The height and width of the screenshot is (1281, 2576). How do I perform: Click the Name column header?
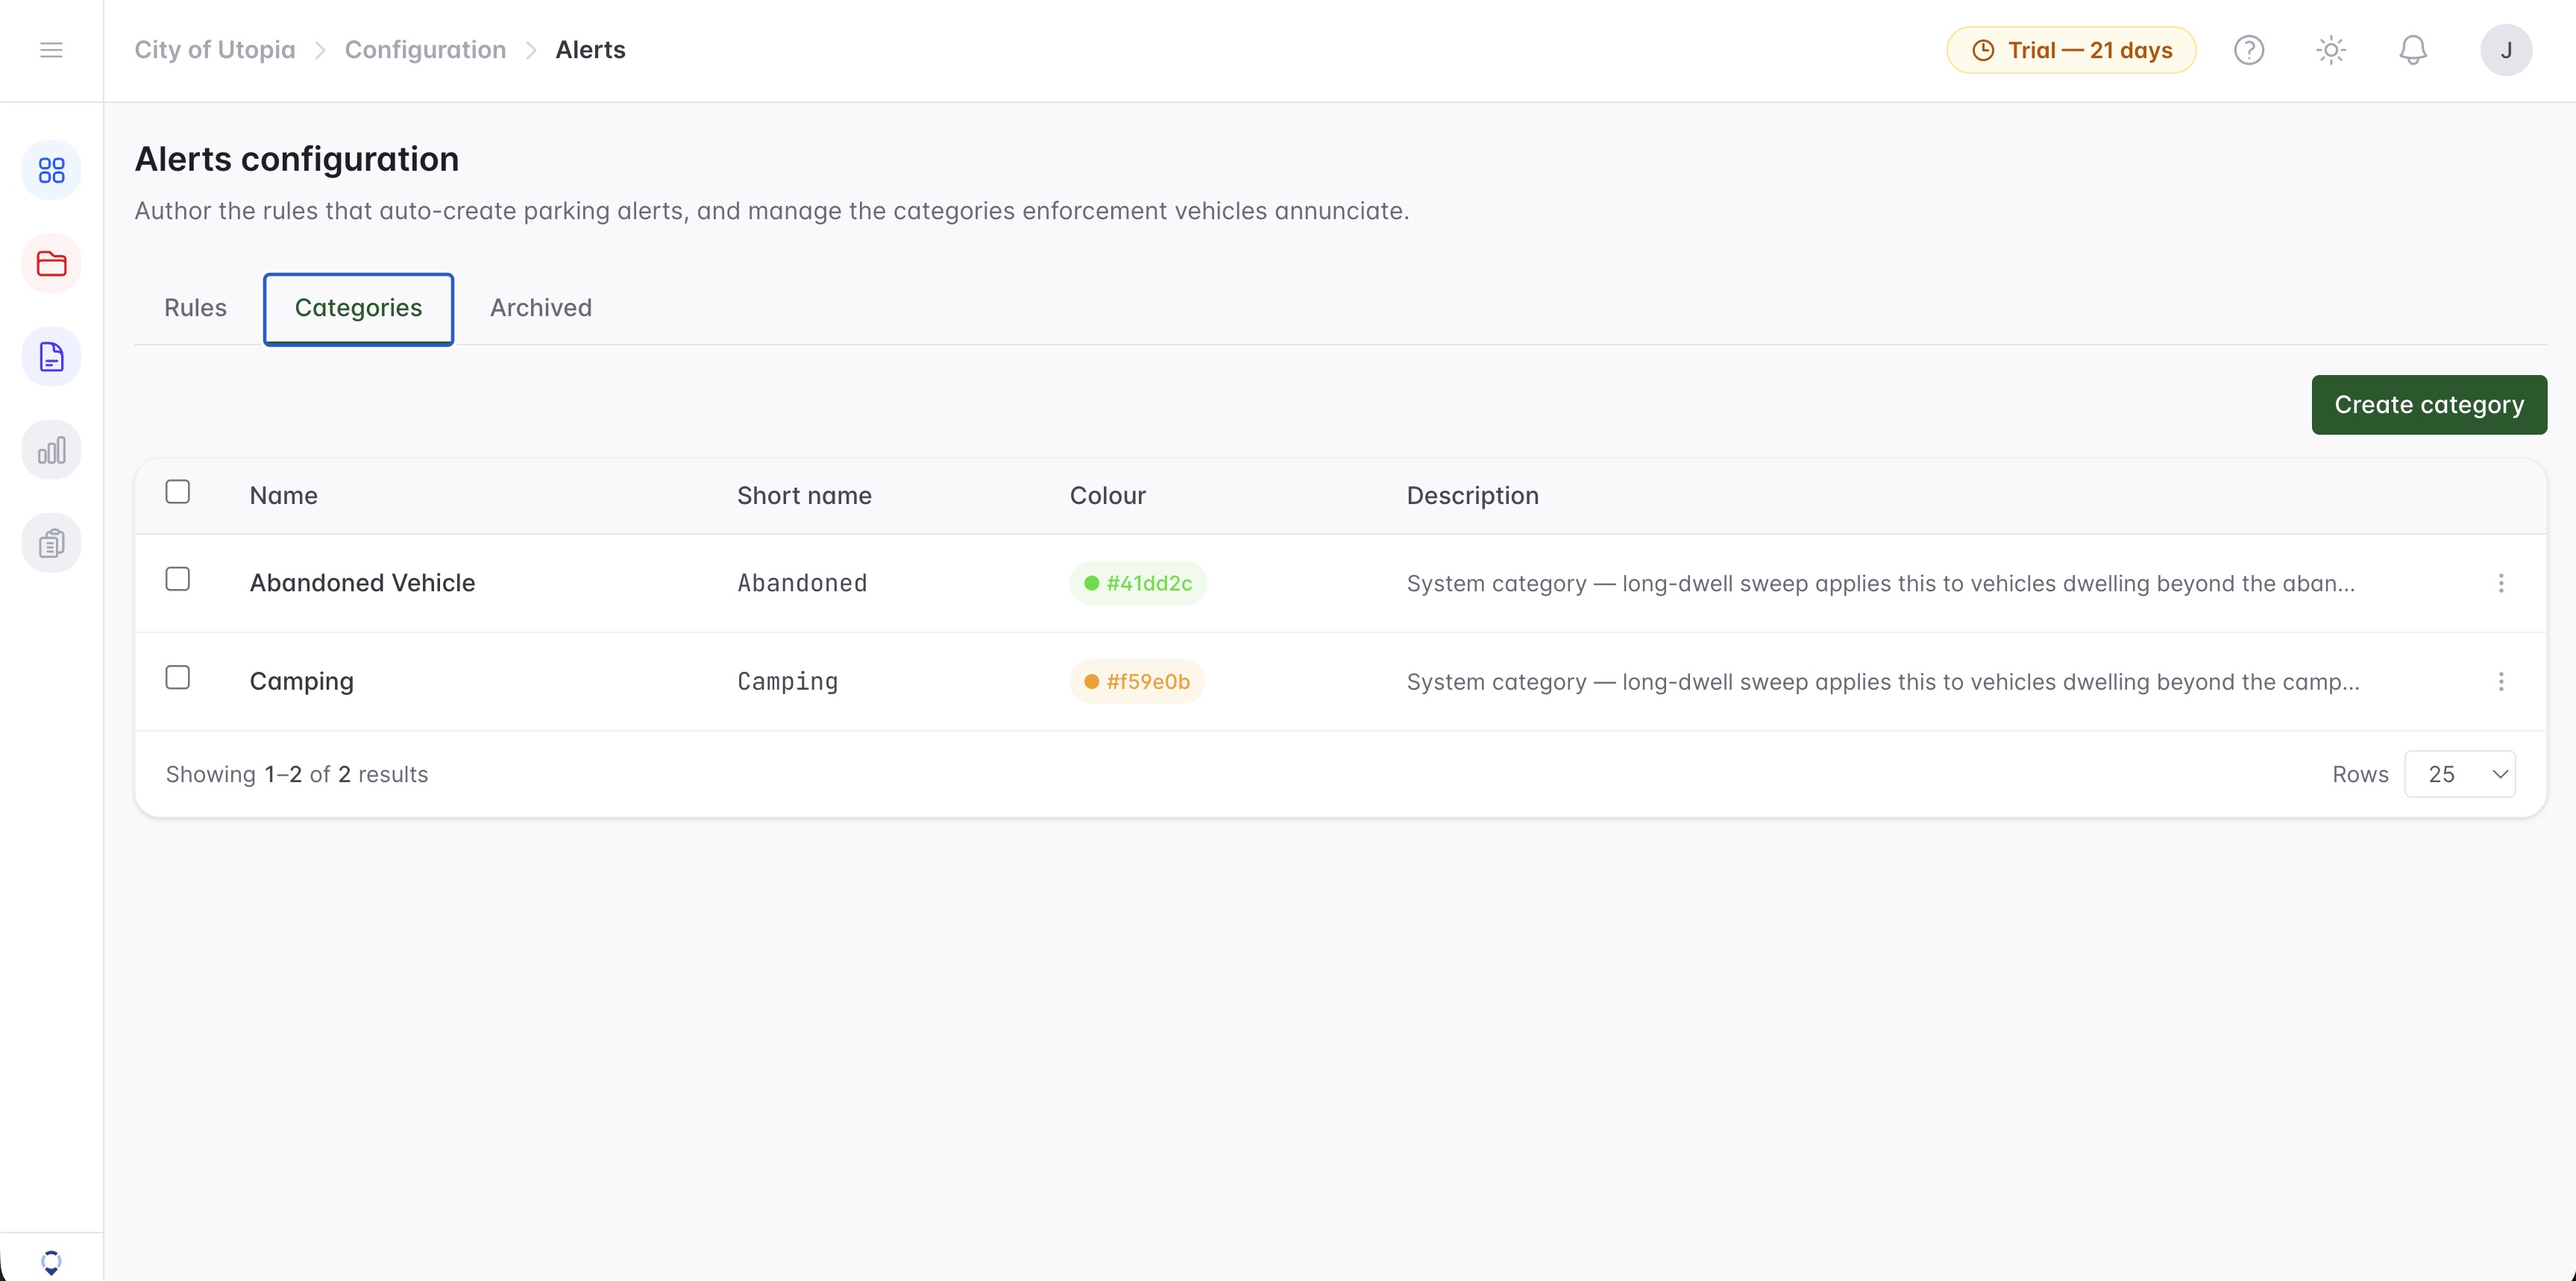coord(284,496)
